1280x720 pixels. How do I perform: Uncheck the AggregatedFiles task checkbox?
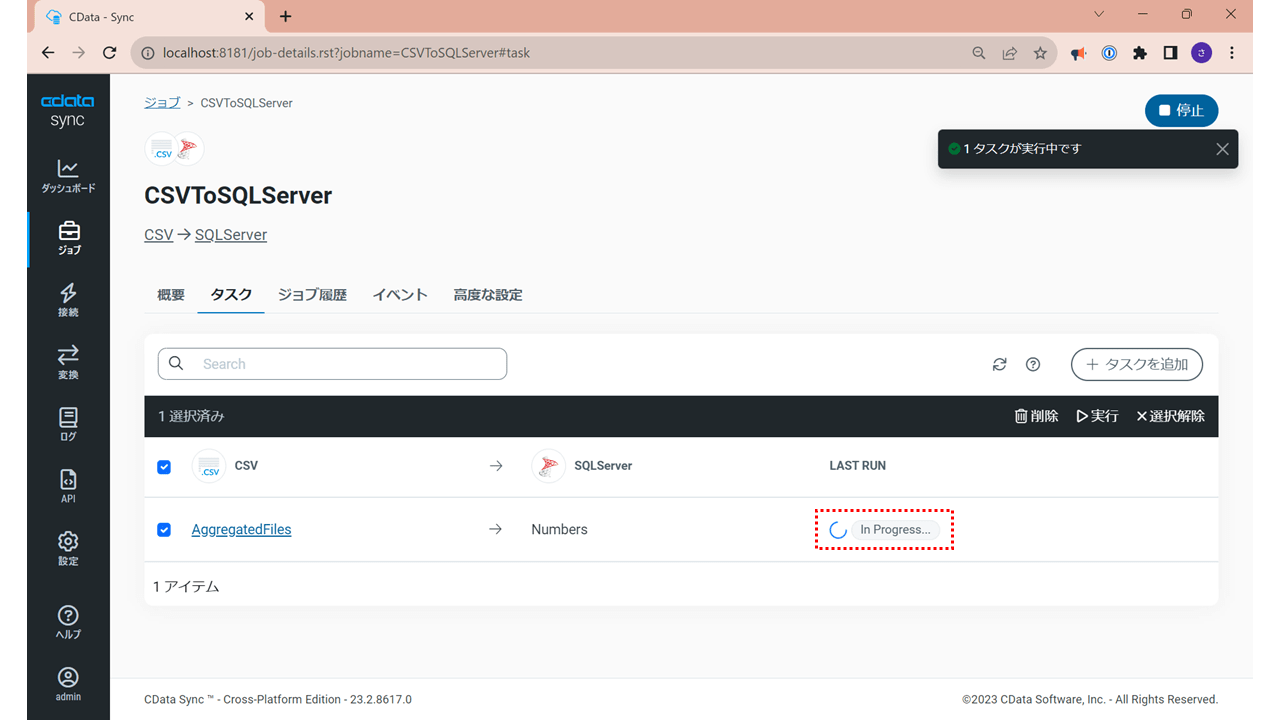tap(164, 530)
